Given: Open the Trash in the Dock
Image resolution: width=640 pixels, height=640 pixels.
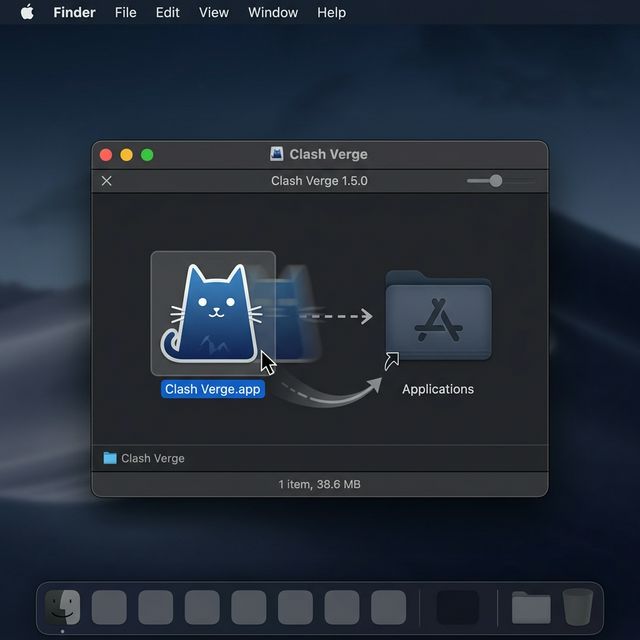Looking at the screenshot, I should (577, 606).
